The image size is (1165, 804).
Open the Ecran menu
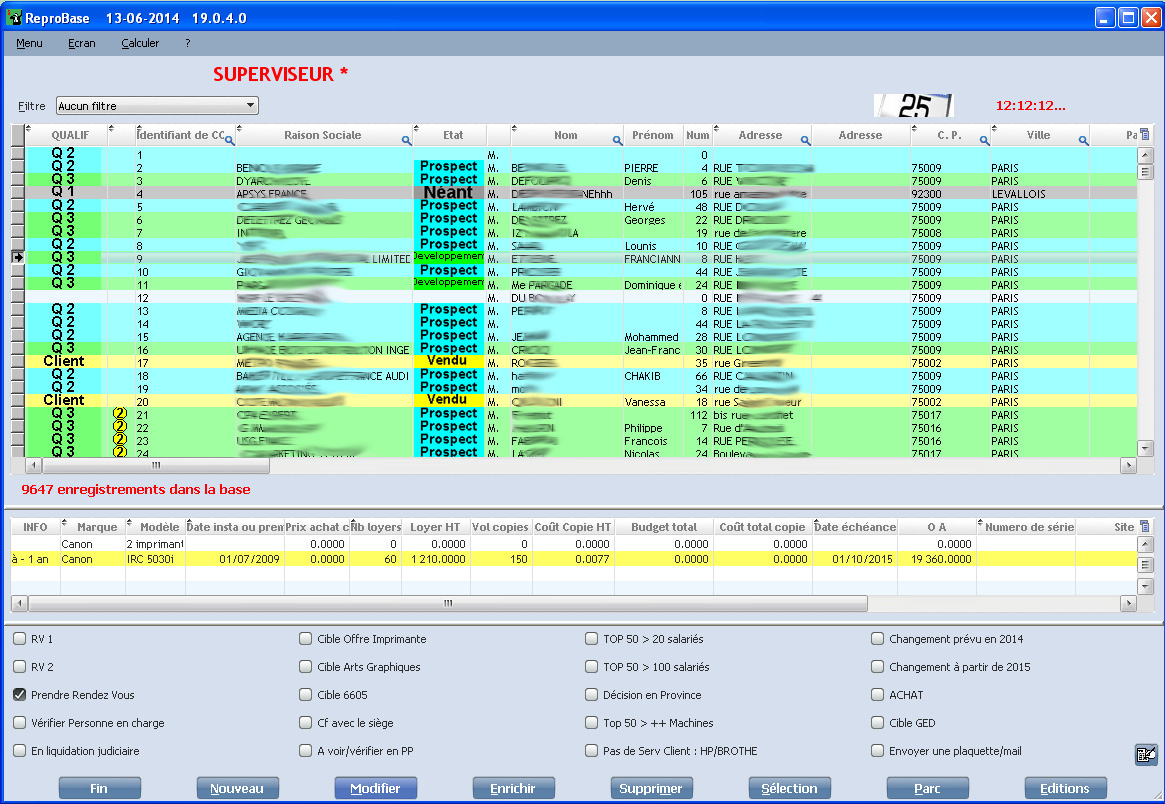tap(82, 43)
